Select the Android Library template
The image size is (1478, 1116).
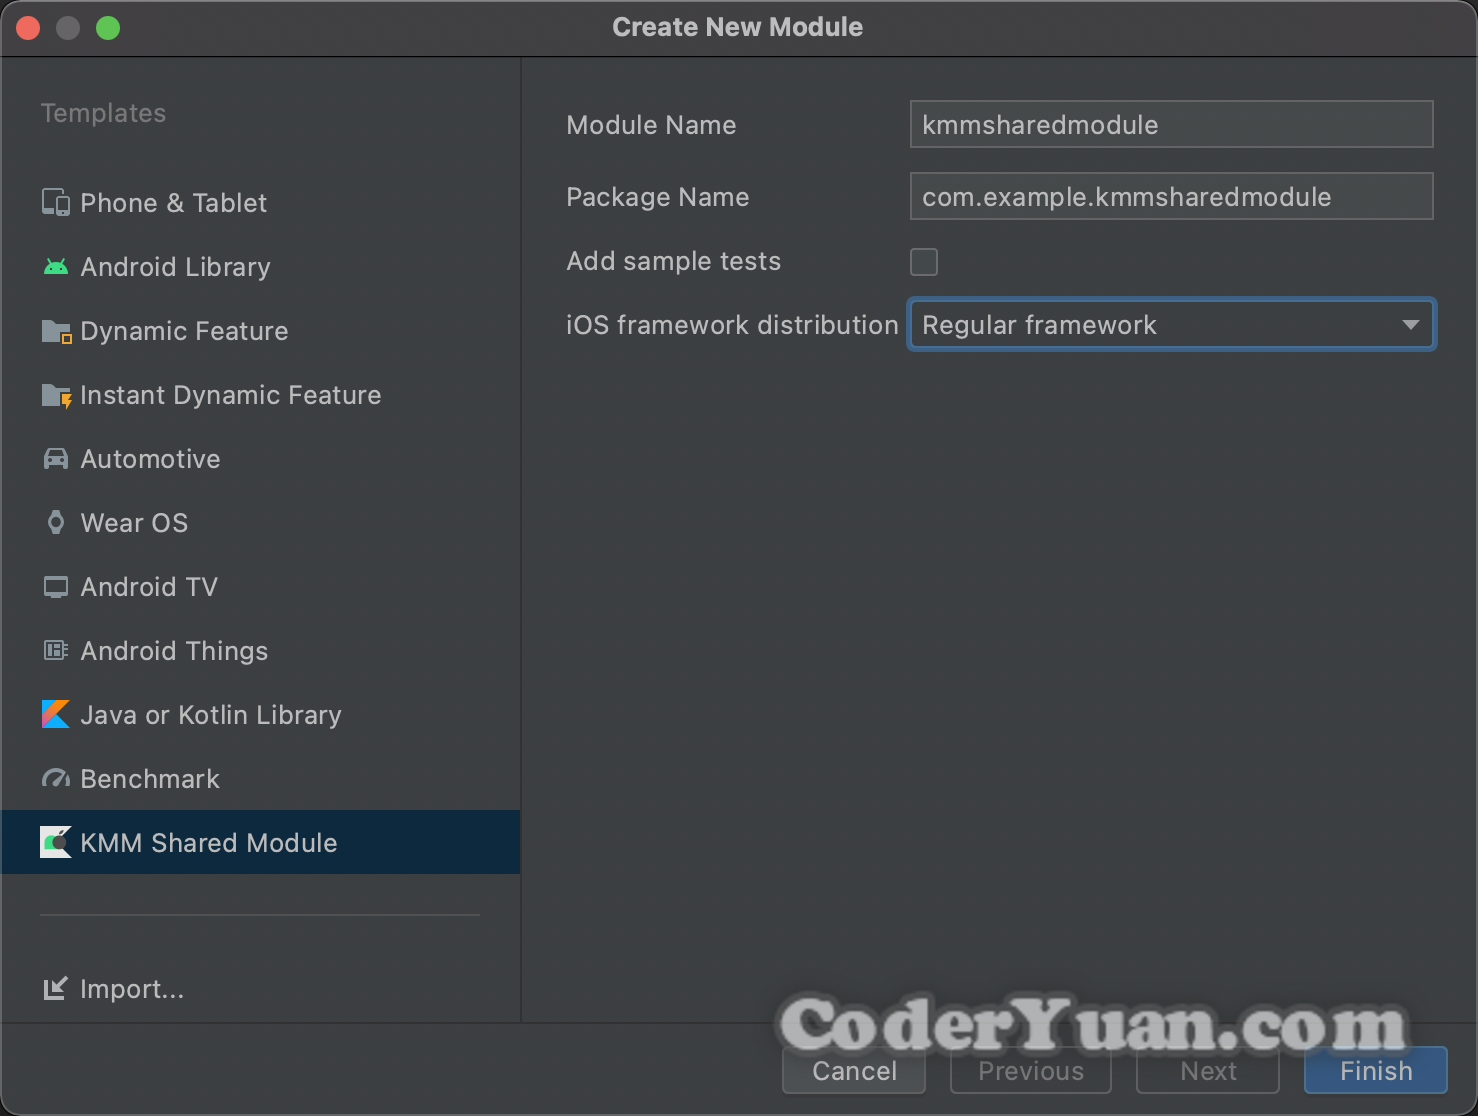click(261, 267)
